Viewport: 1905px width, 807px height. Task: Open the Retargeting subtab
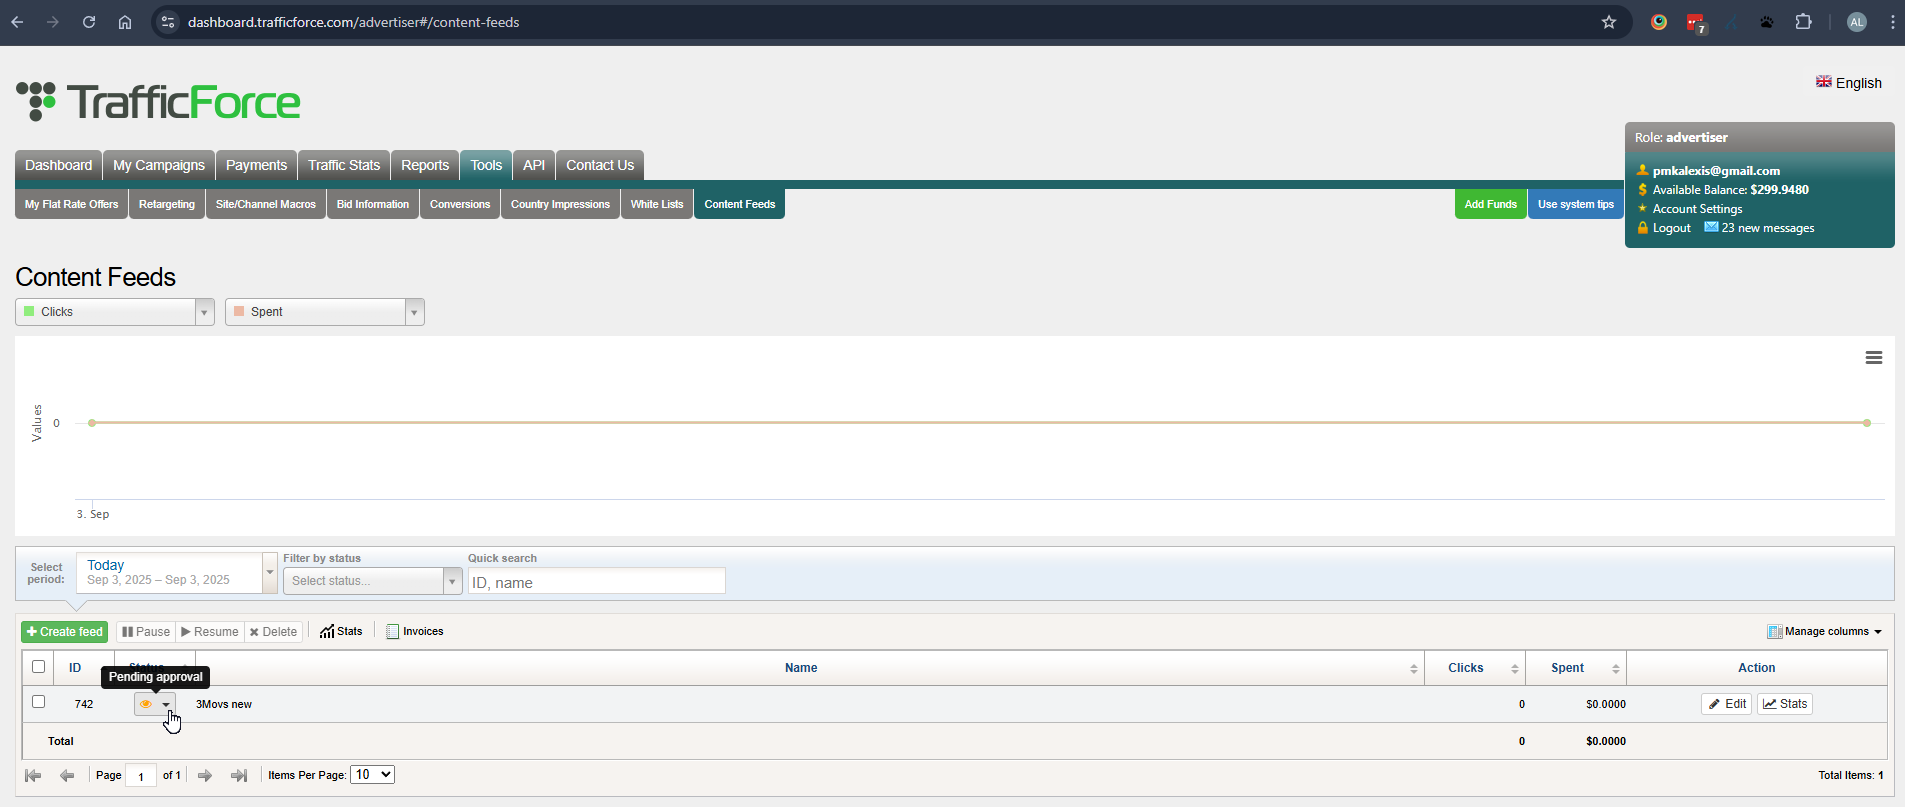coord(167,204)
